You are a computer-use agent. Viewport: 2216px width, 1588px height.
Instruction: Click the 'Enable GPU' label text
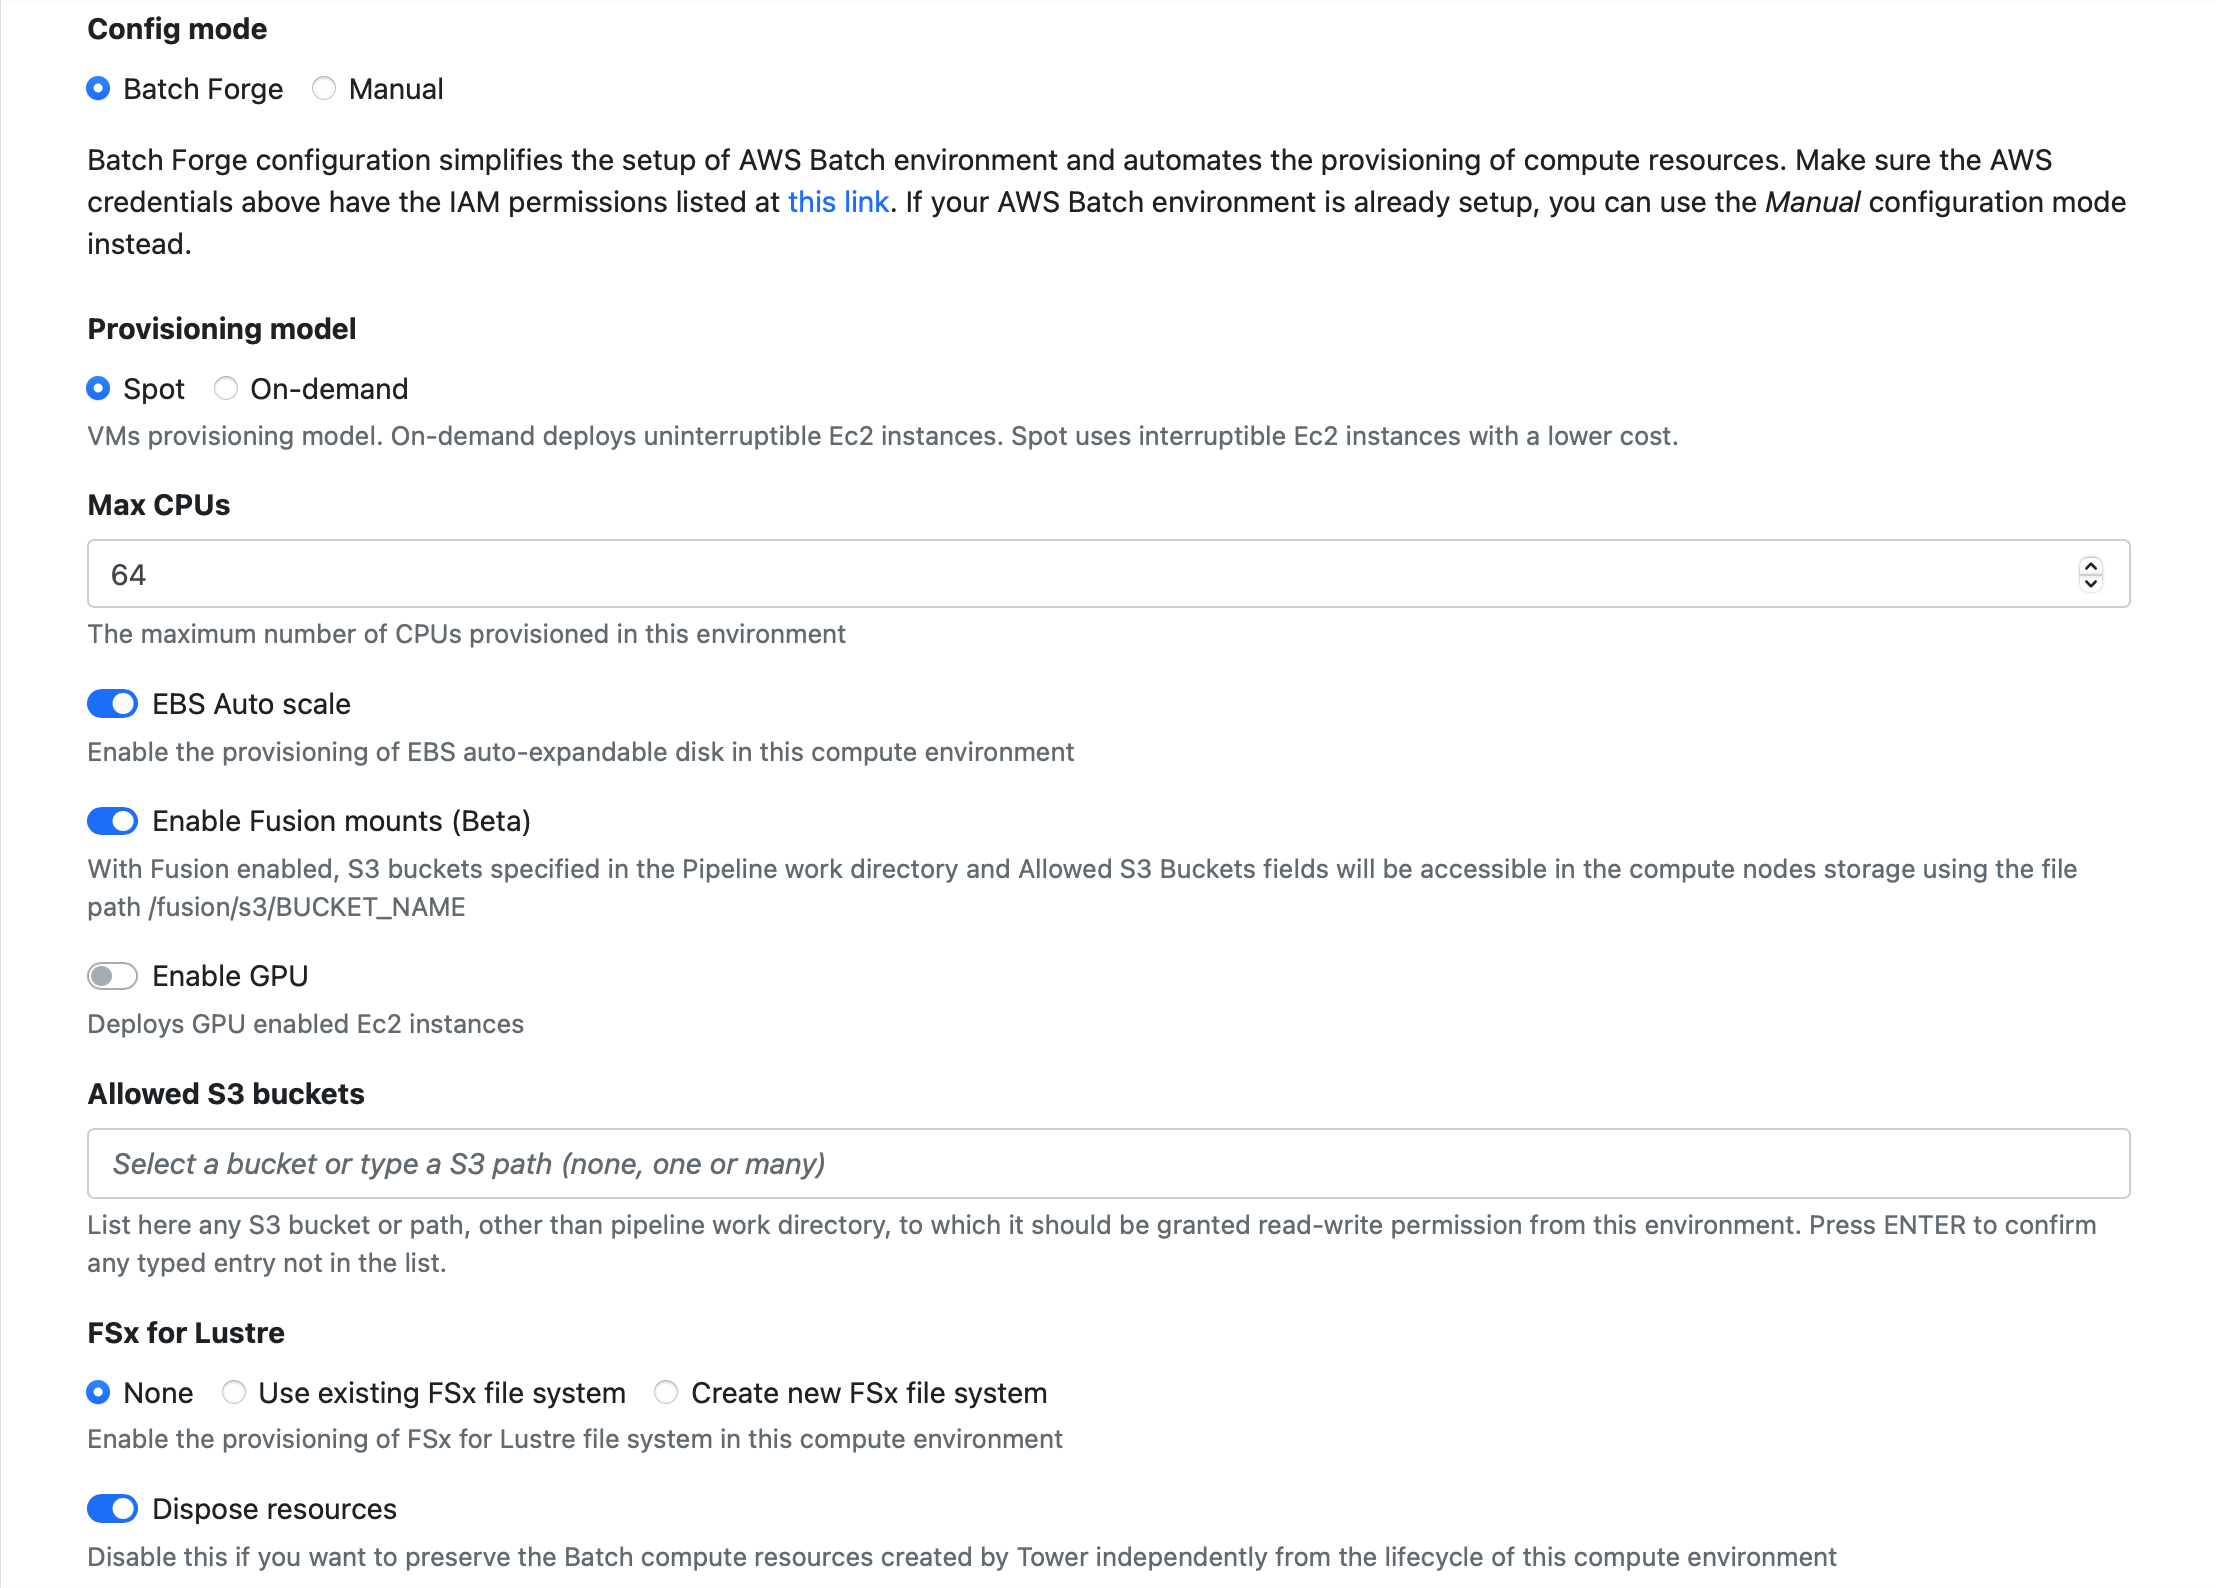click(x=230, y=976)
